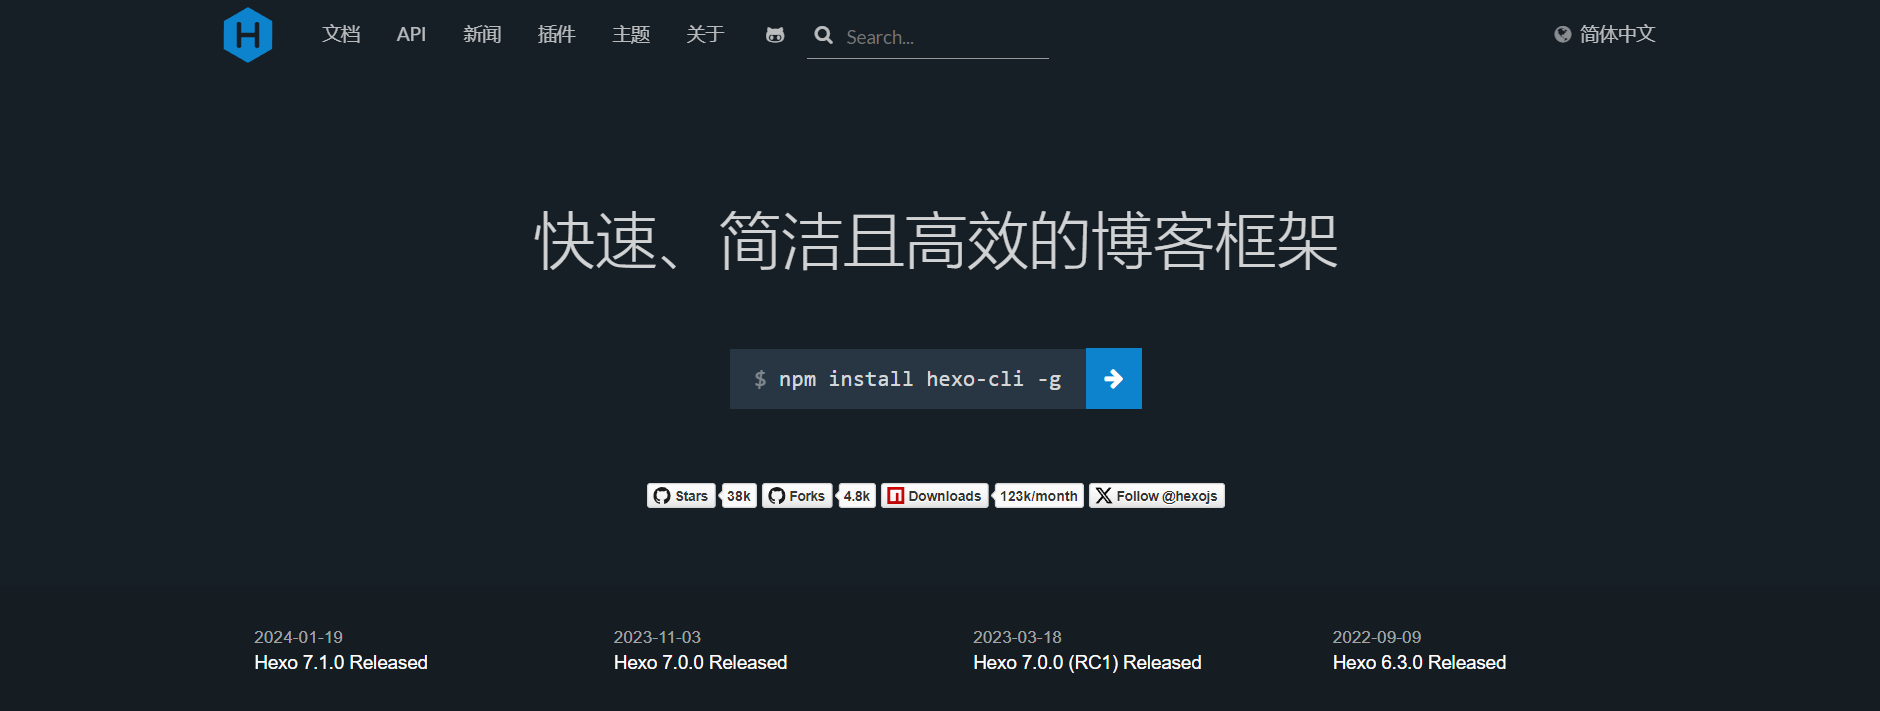Open the GitHub cat icon link
The width and height of the screenshot is (1880, 711).
tap(775, 35)
